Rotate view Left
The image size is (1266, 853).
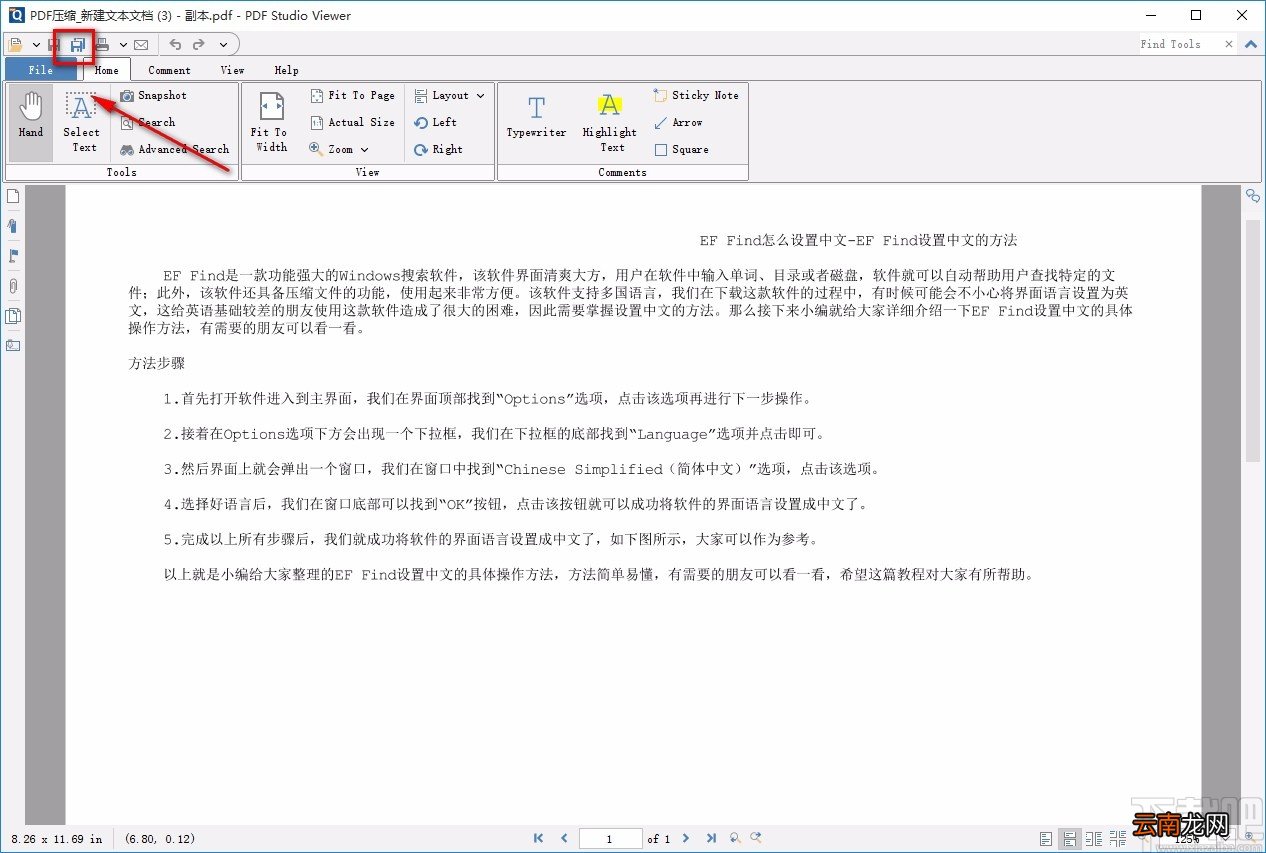[436, 122]
